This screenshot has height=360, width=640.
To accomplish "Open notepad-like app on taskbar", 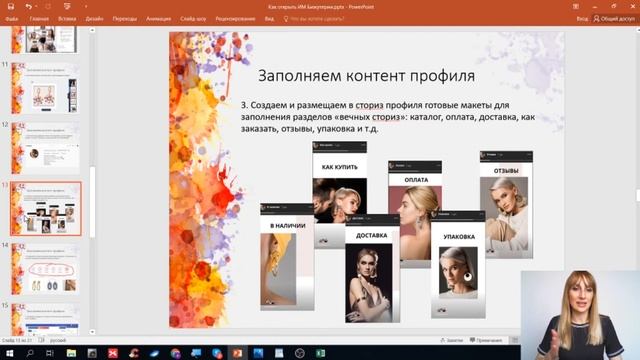I will click(279, 353).
